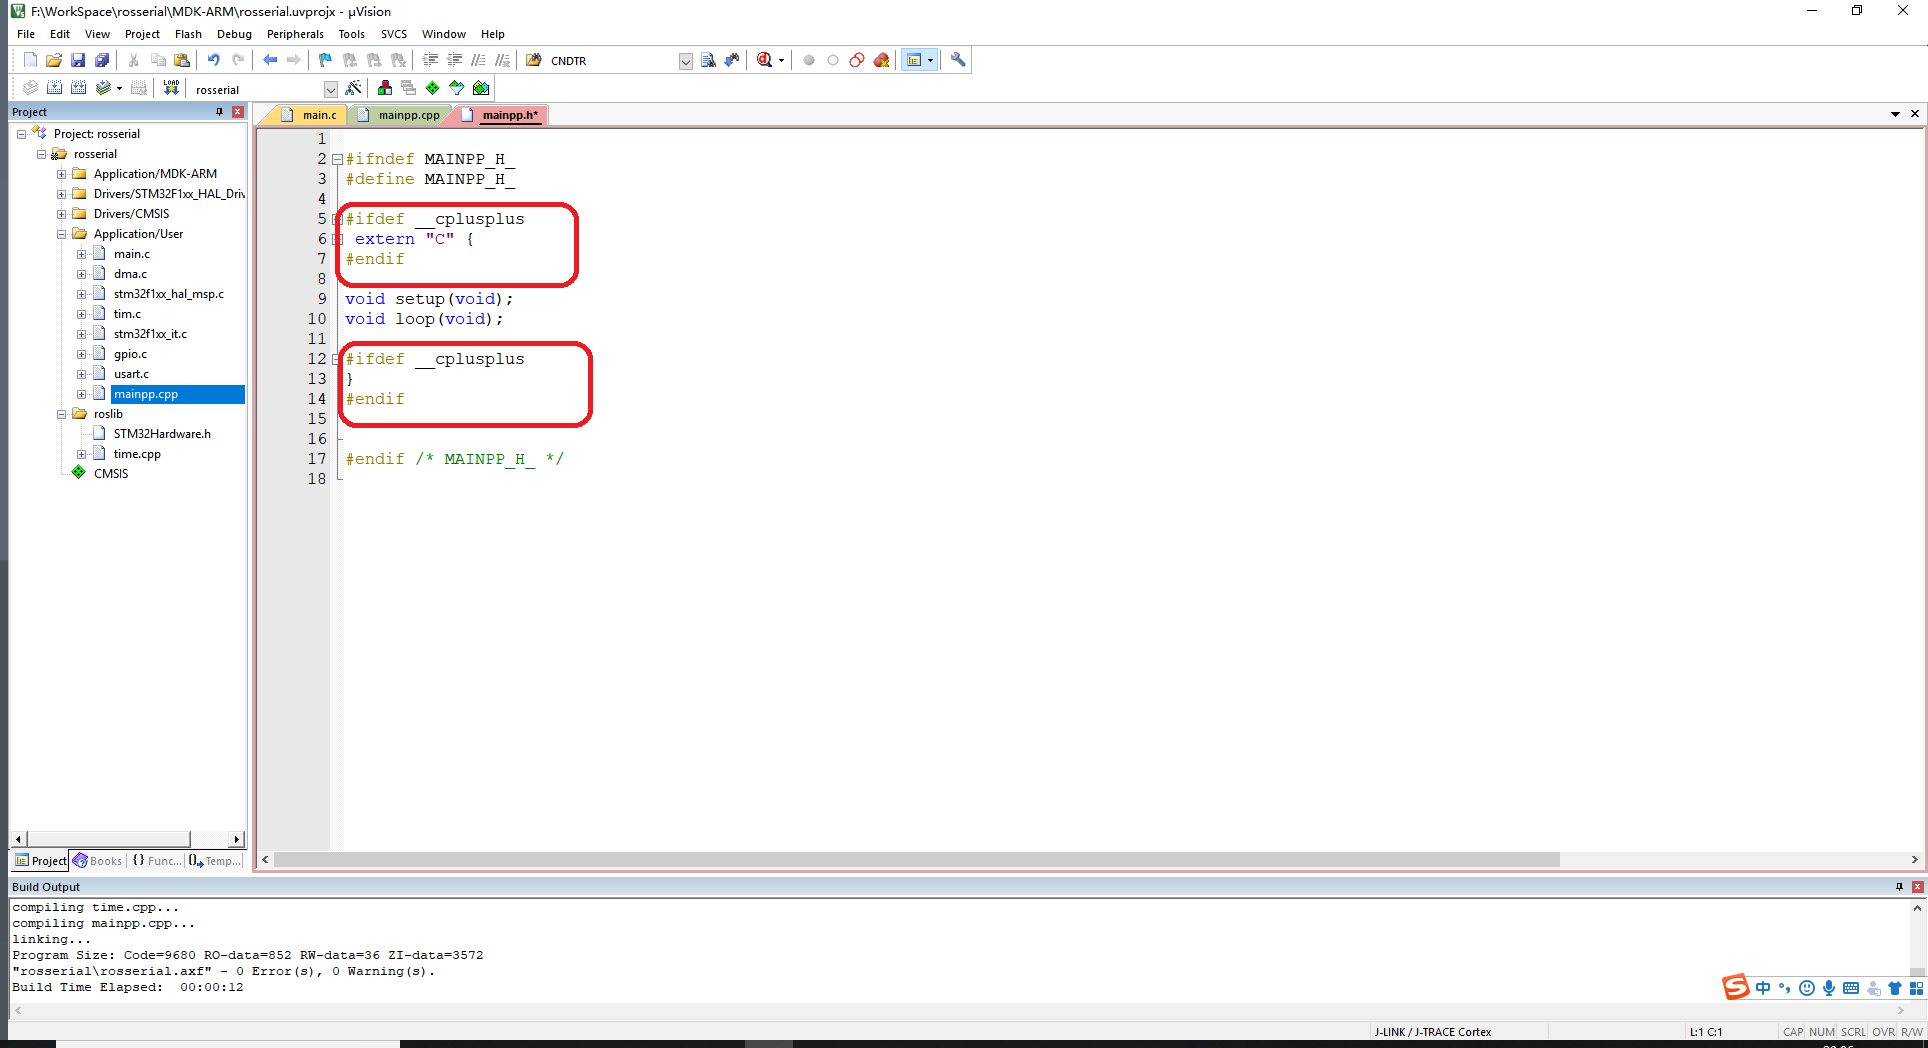Switch to the Functions panel tab
The width and height of the screenshot is (1928, 1048).
click(x=157, y=861)
